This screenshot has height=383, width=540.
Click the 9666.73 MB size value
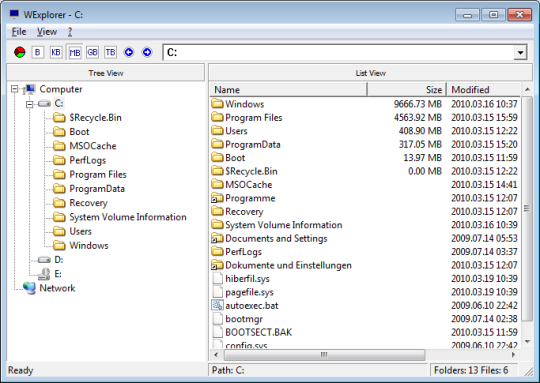[x=417, y=104]
